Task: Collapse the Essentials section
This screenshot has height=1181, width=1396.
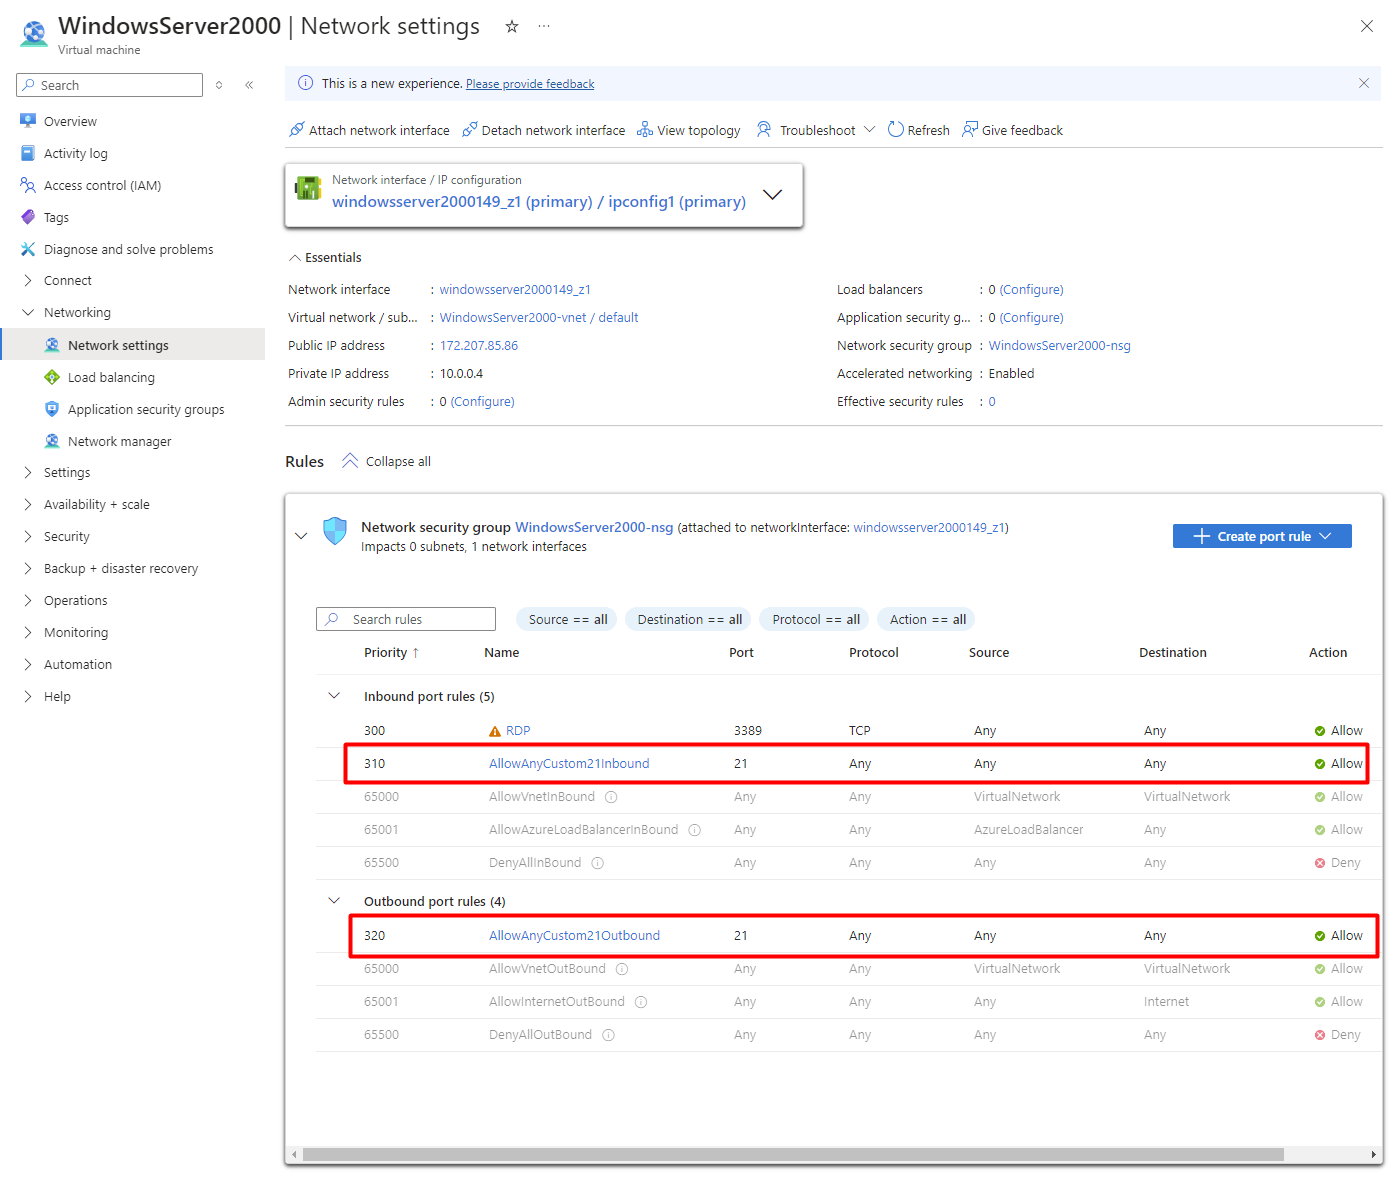Action: pos(325,257)
